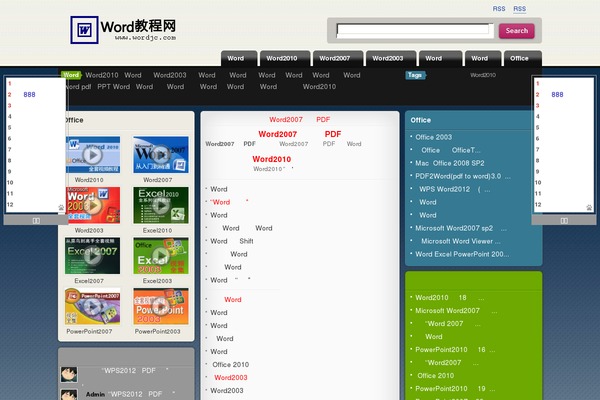Switch to the Word2007 navigation tab
600x400 pixels.
[x=338, y=58]
